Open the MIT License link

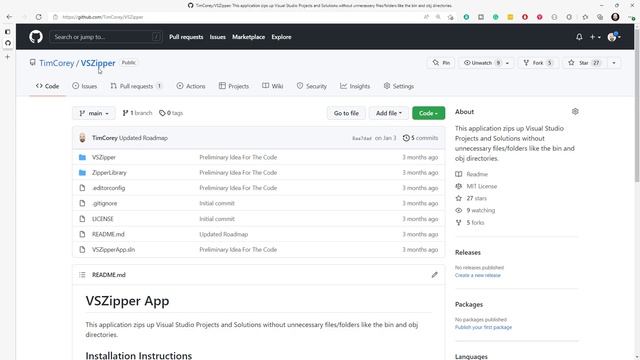click(x=482, y=186)
